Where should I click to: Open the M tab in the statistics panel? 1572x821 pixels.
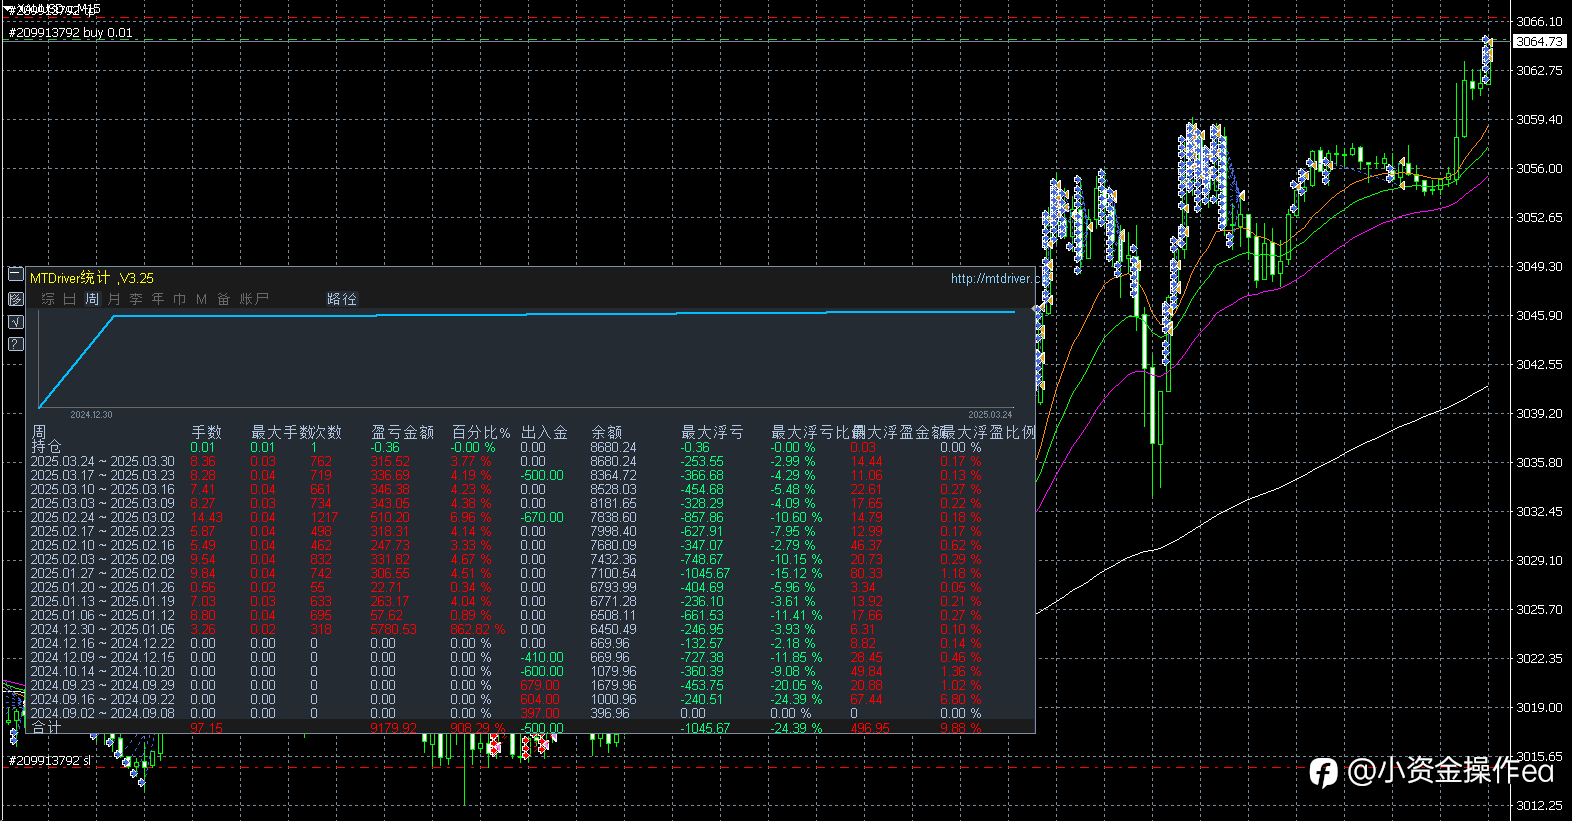(x=202, y=299)
